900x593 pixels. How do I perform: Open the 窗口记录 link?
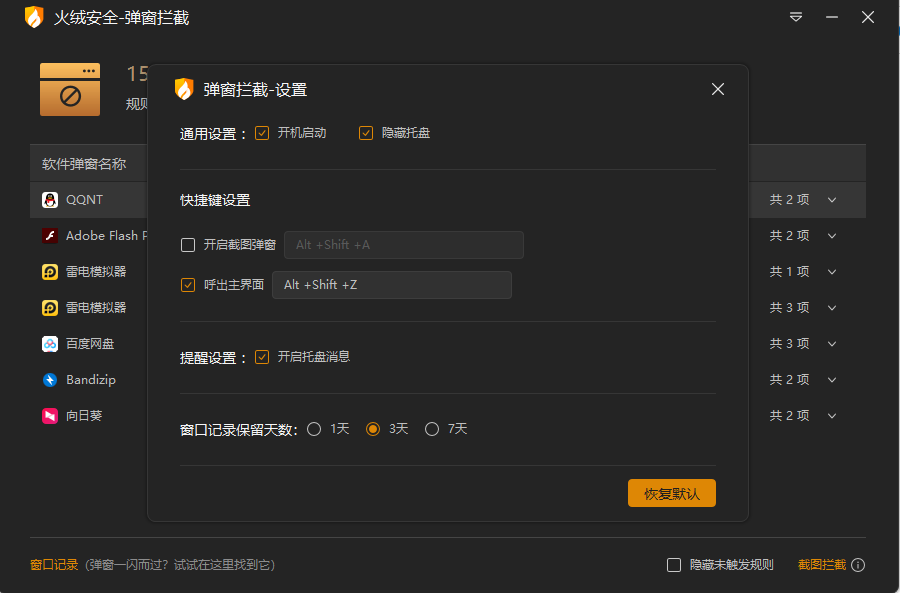[x=54, y=565]
